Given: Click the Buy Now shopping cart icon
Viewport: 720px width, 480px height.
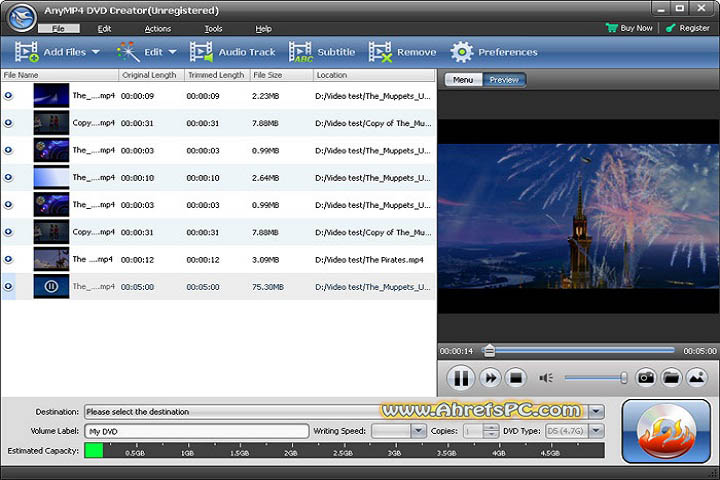Looking at the screenshot, I should pyautogui.click(x=612, y=28).
